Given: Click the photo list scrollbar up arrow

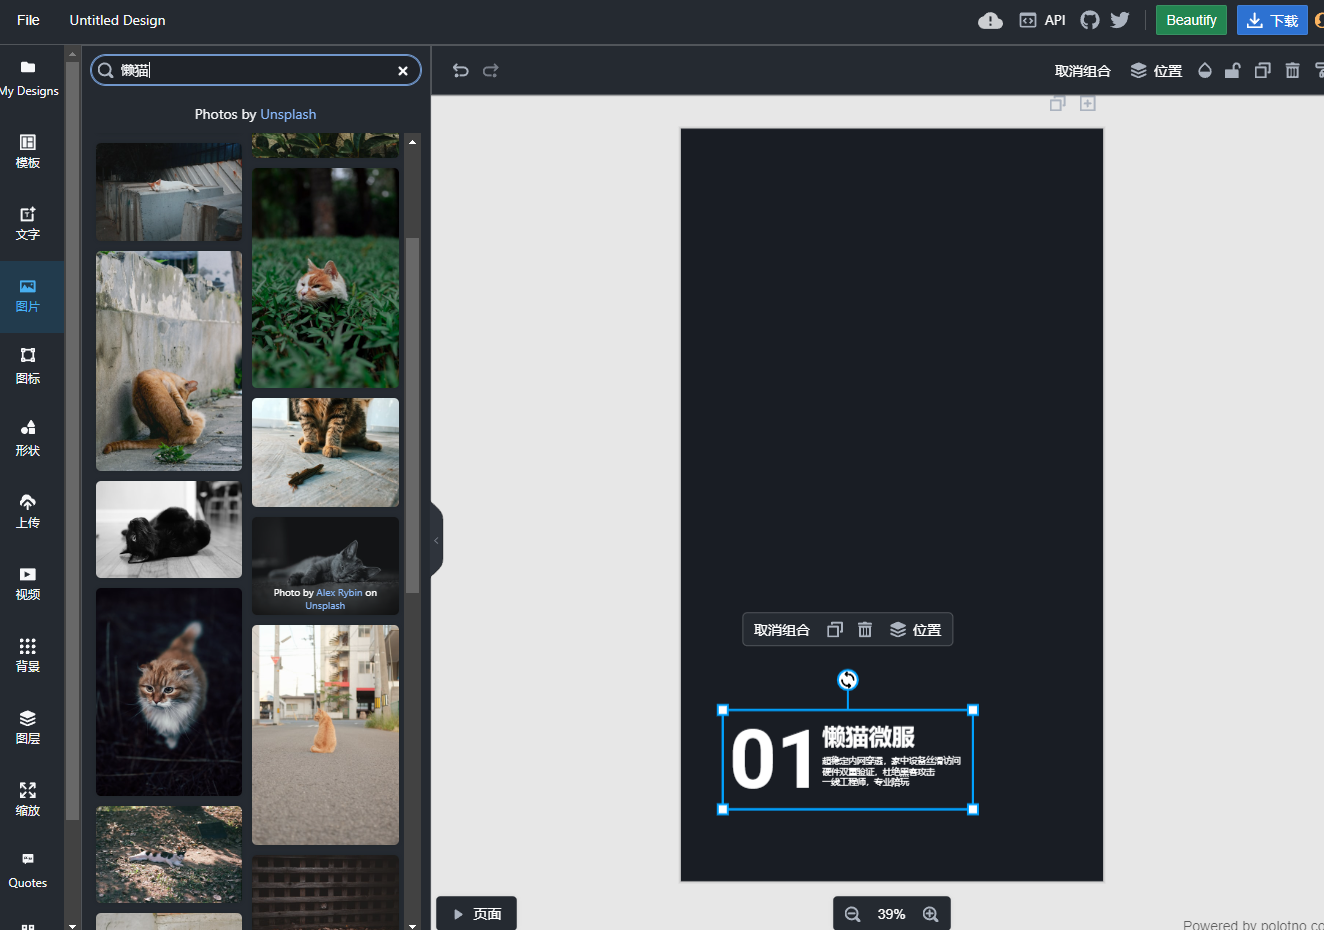Looking at the screenshot, I should [x=412, y=141].
